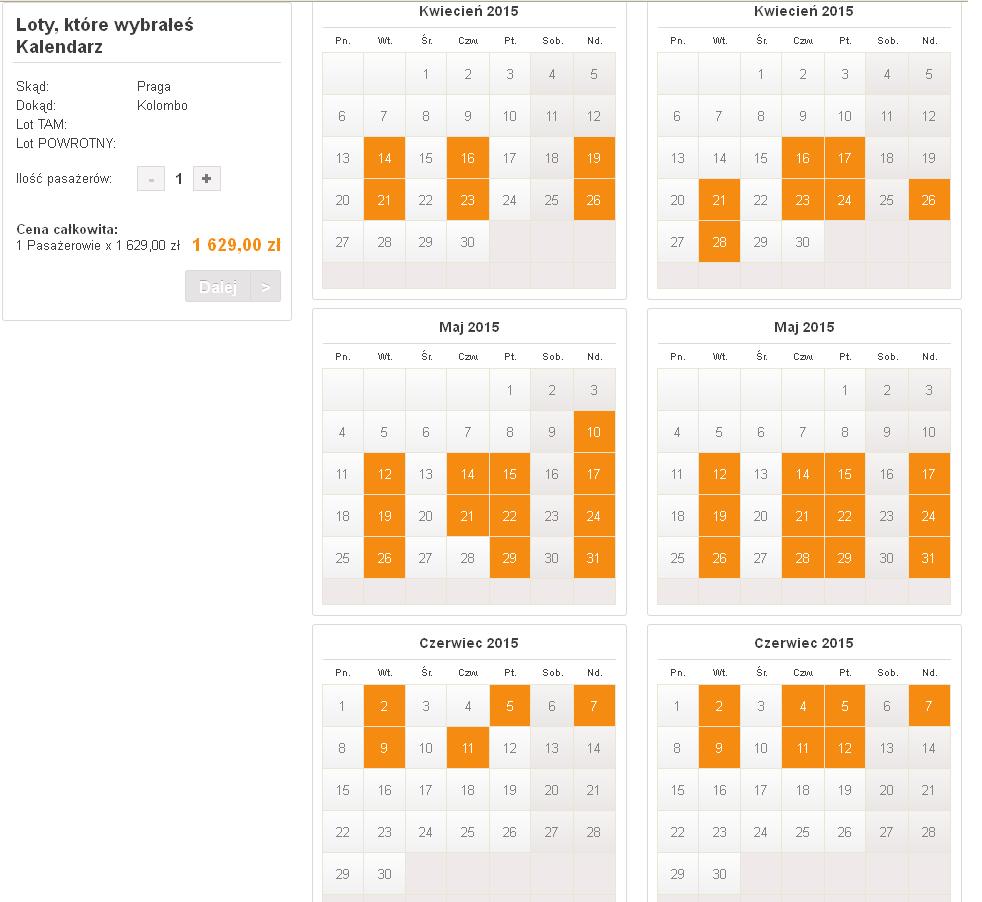Select June 2 in right Czerwiec calendar
This screenshot has width=982, height=902.
[720, 706]
